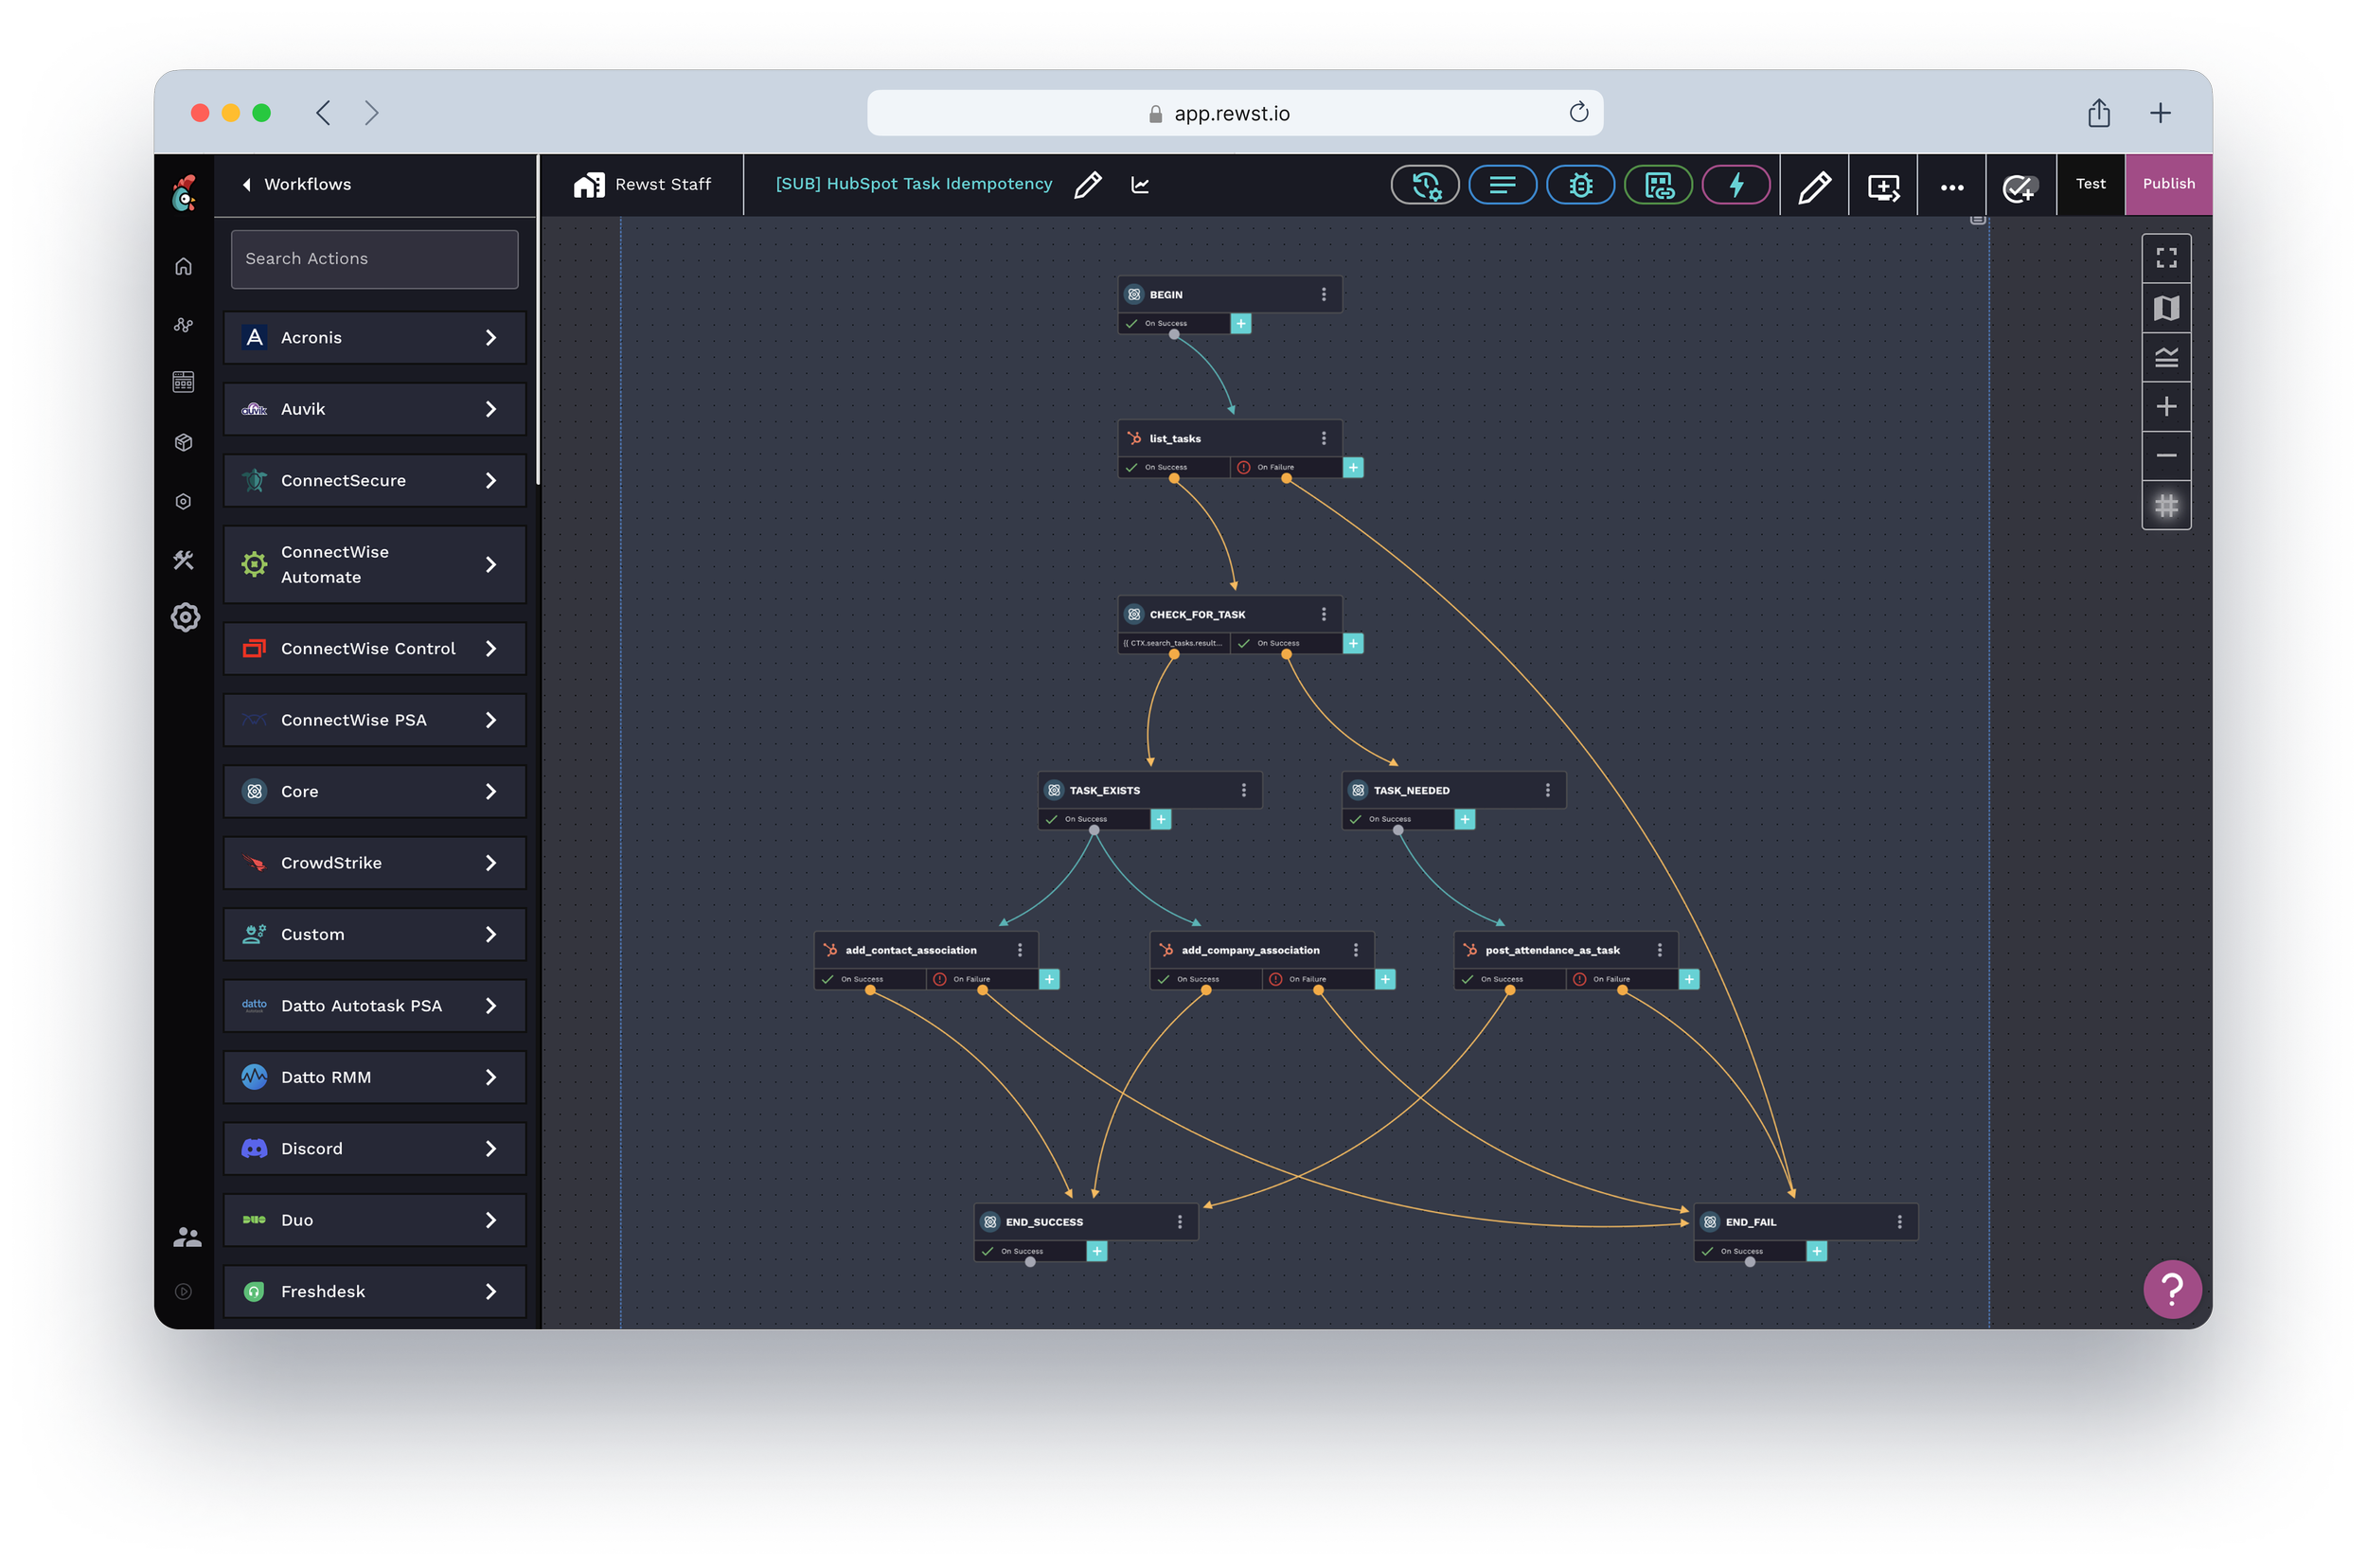Open the debug bug icon panel
Image resolution: width=2367 pixels, height=1568 pixels.
click(x=1580, y=185)
